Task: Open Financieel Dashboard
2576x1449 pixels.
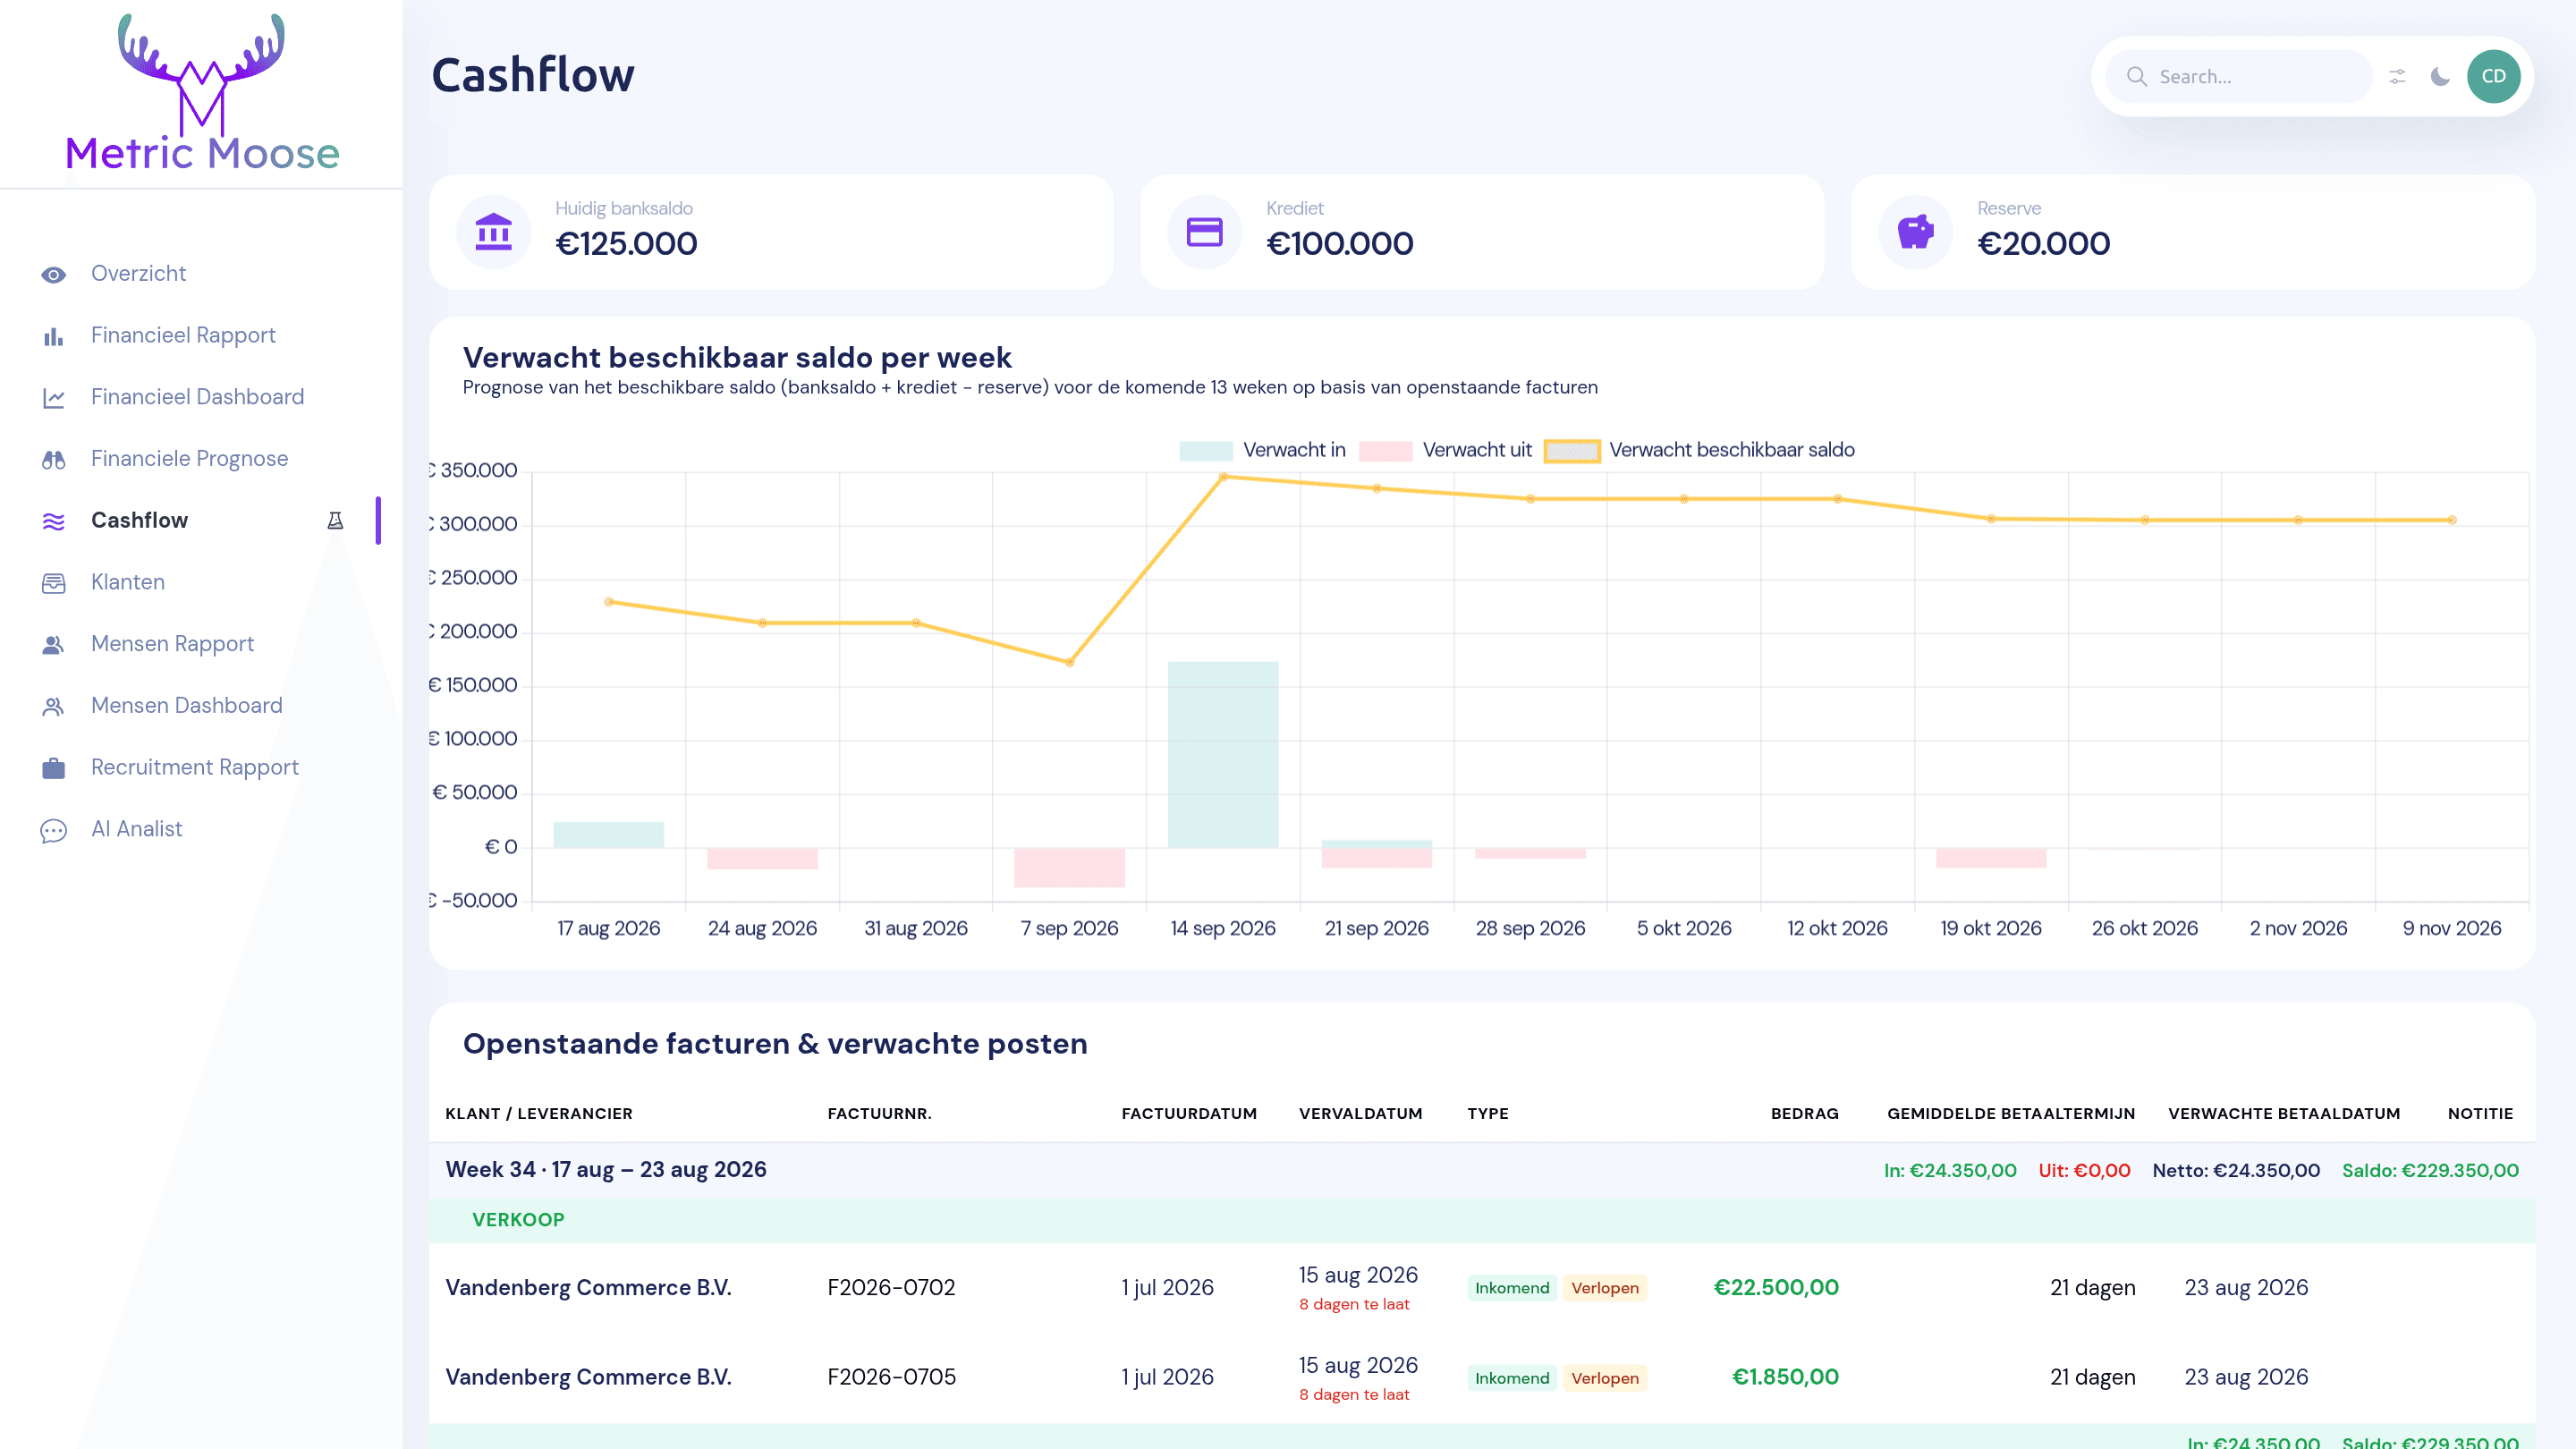Action: 197,397
